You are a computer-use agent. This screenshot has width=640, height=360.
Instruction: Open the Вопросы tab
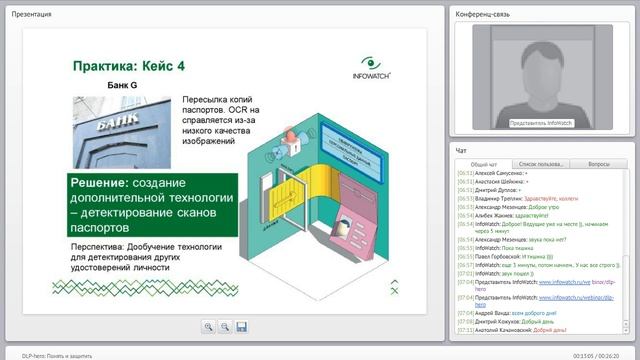[x=598, y=164]
